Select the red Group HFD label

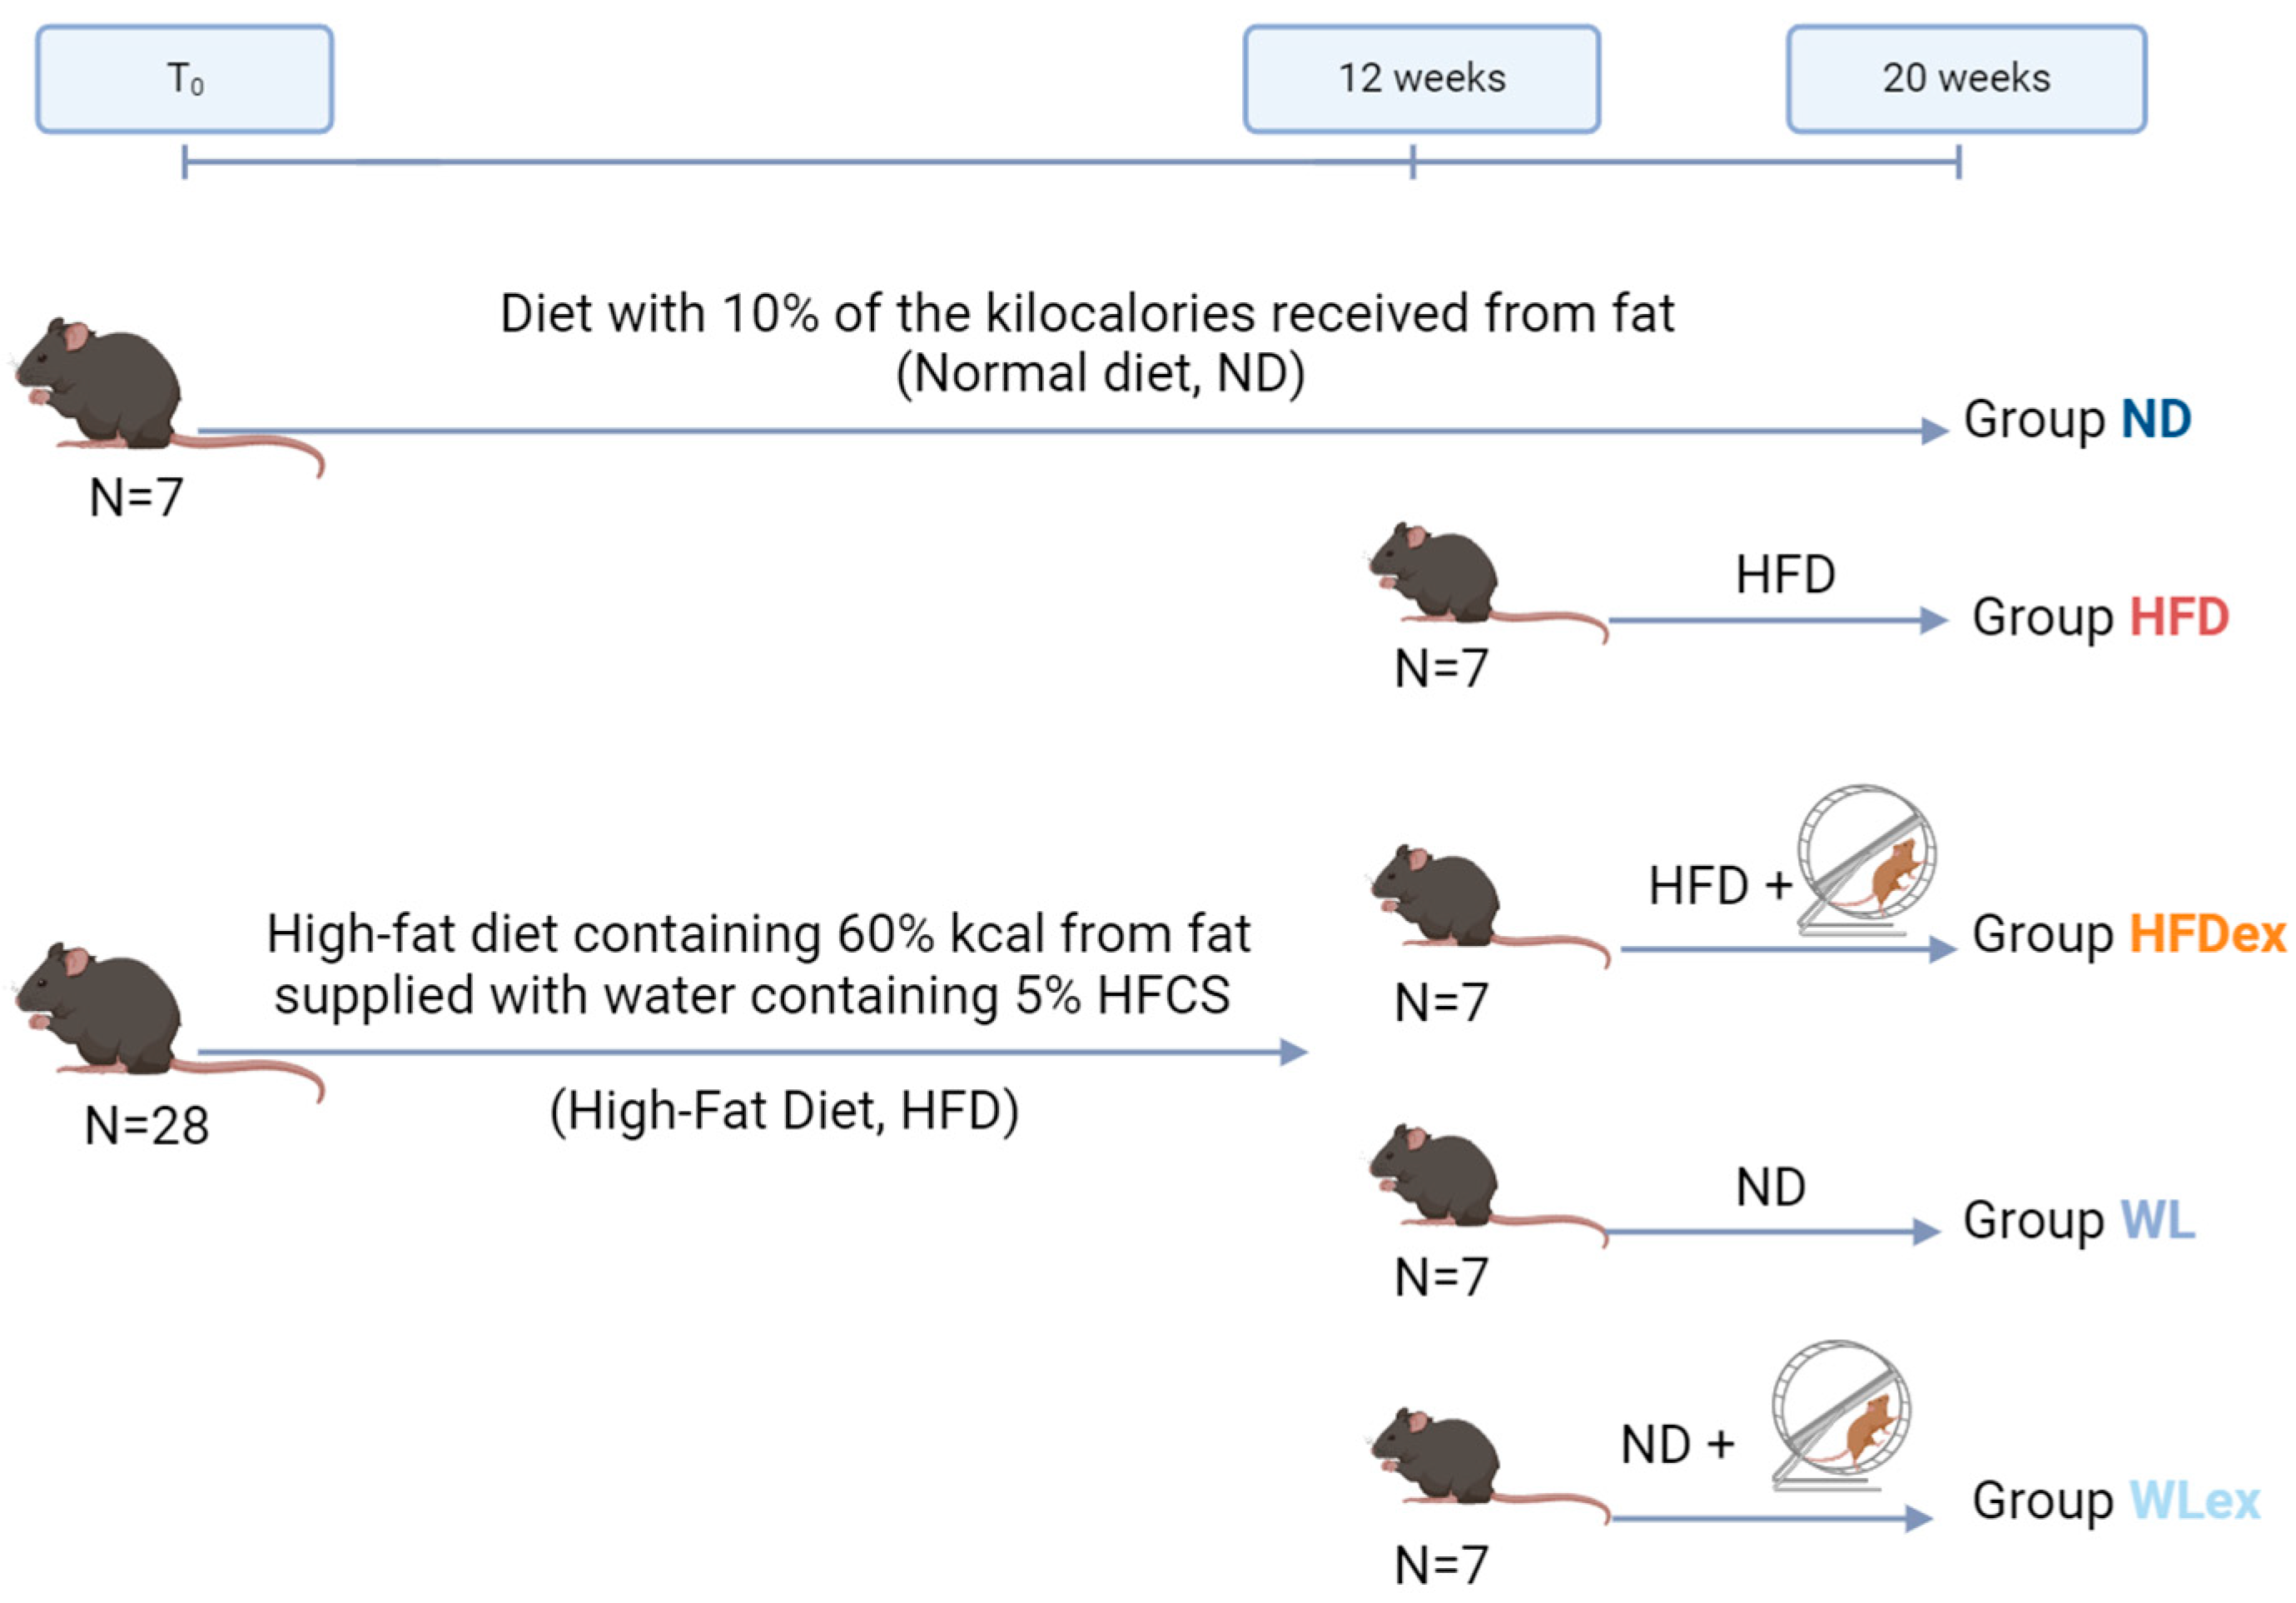point(2100,617)
